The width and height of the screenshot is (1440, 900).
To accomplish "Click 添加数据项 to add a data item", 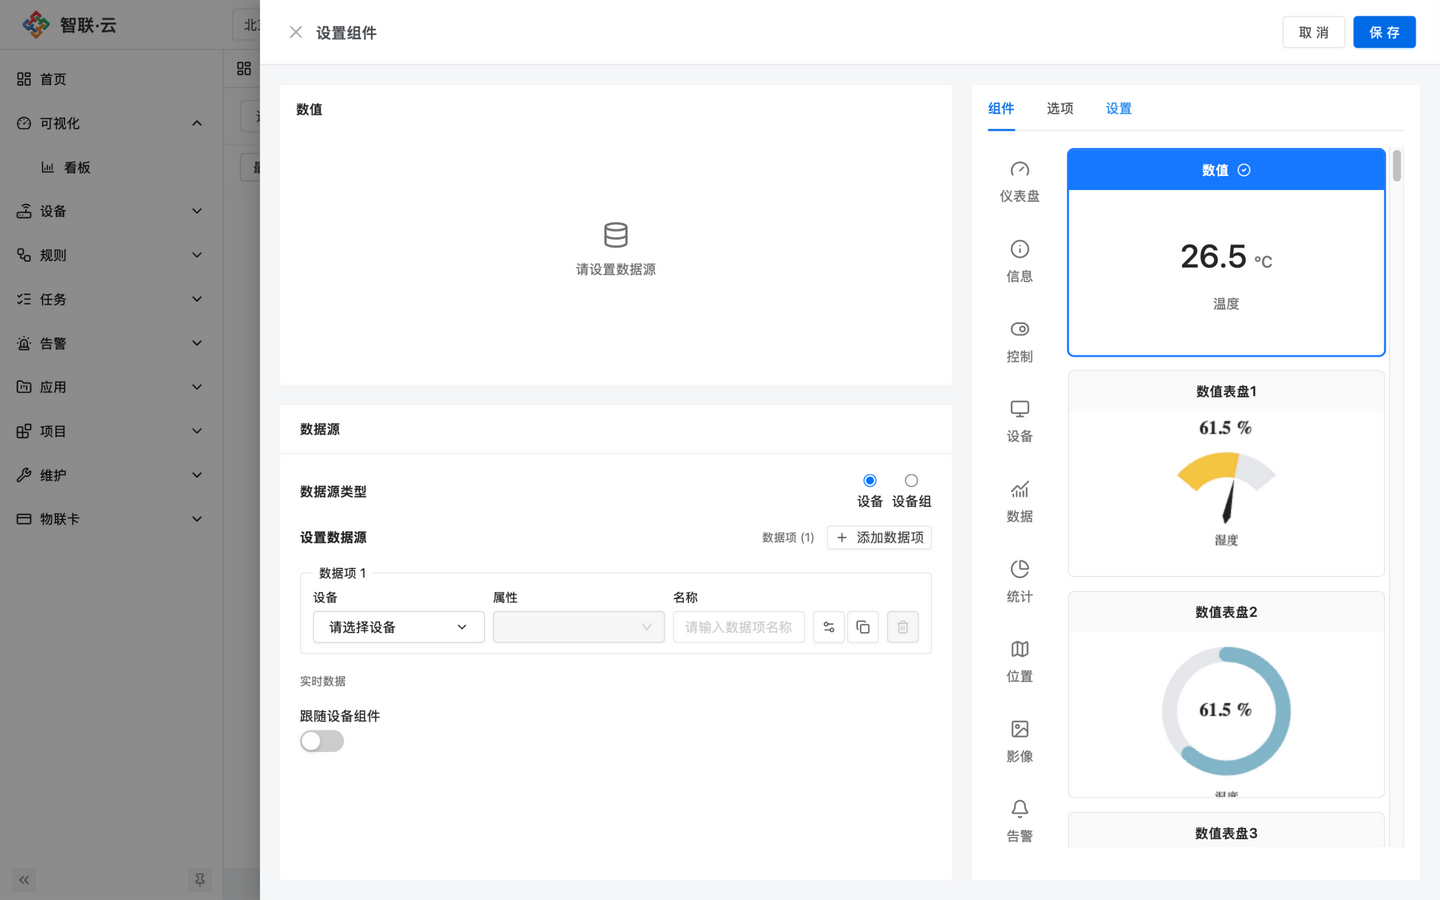I will (880, 538).
